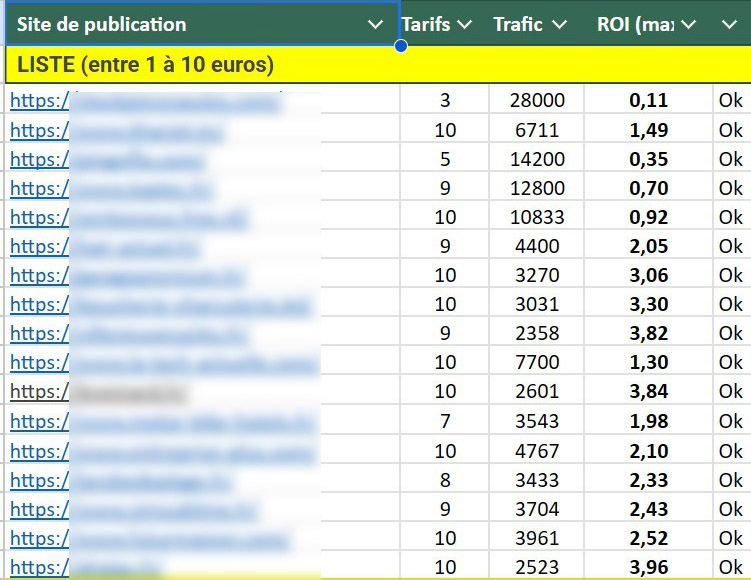751x580 pixels.
Task: Select the Trafic cell 2358
Action: tap(537, 333)
